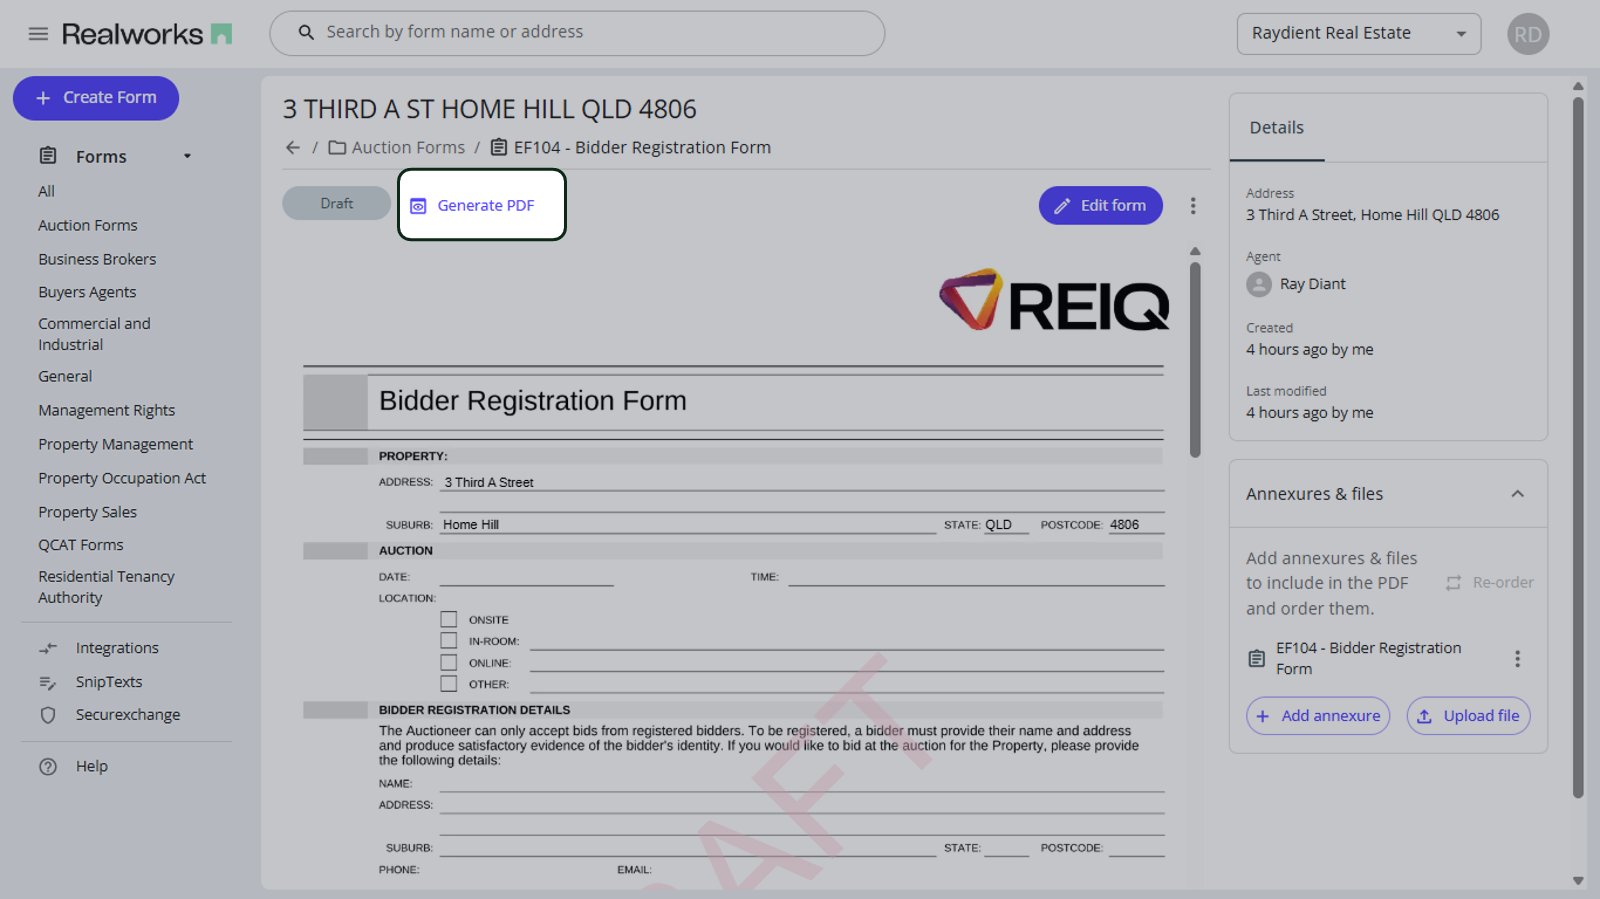Click the Re-order icon in Annexures

point(1453,583)
